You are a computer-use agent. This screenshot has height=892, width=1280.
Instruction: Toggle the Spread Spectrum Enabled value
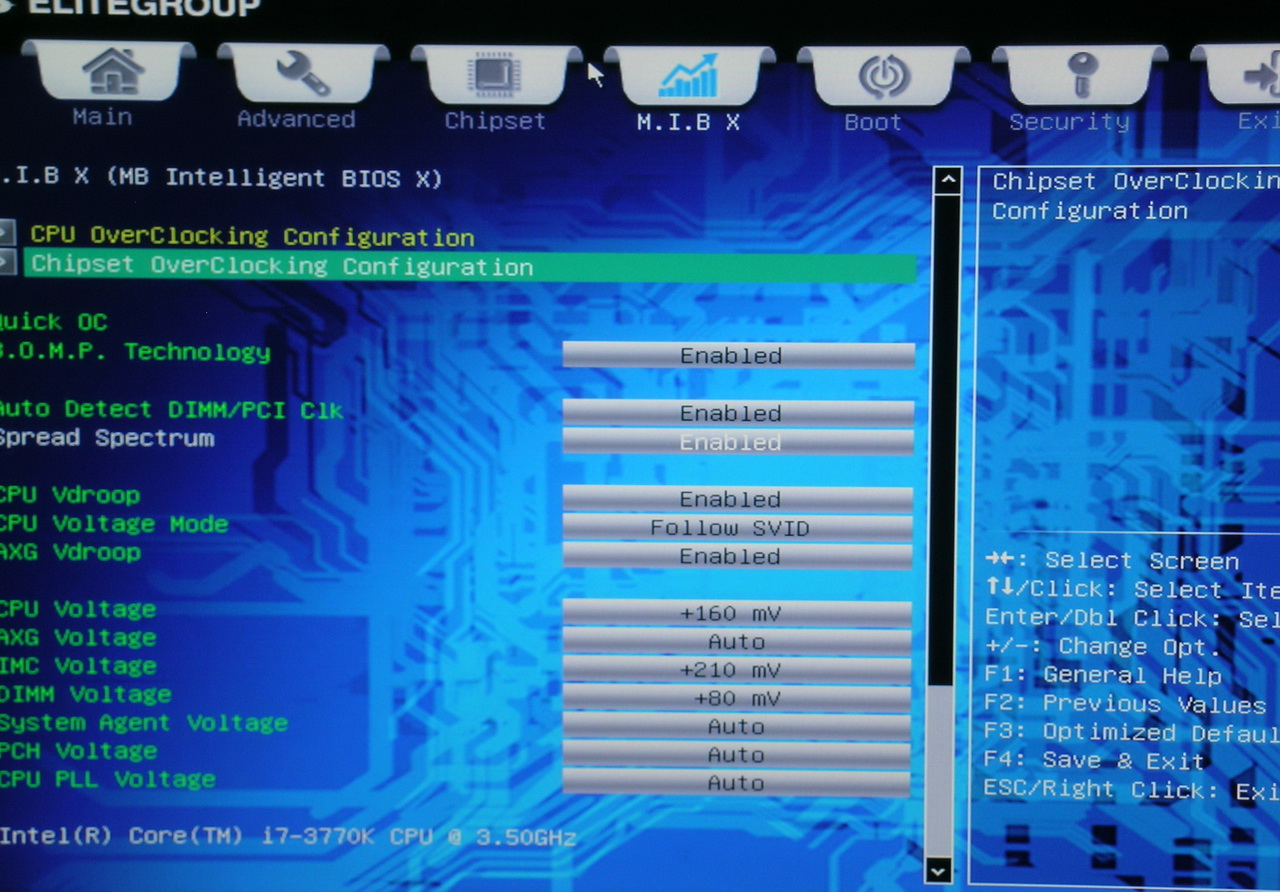(738, 442)
